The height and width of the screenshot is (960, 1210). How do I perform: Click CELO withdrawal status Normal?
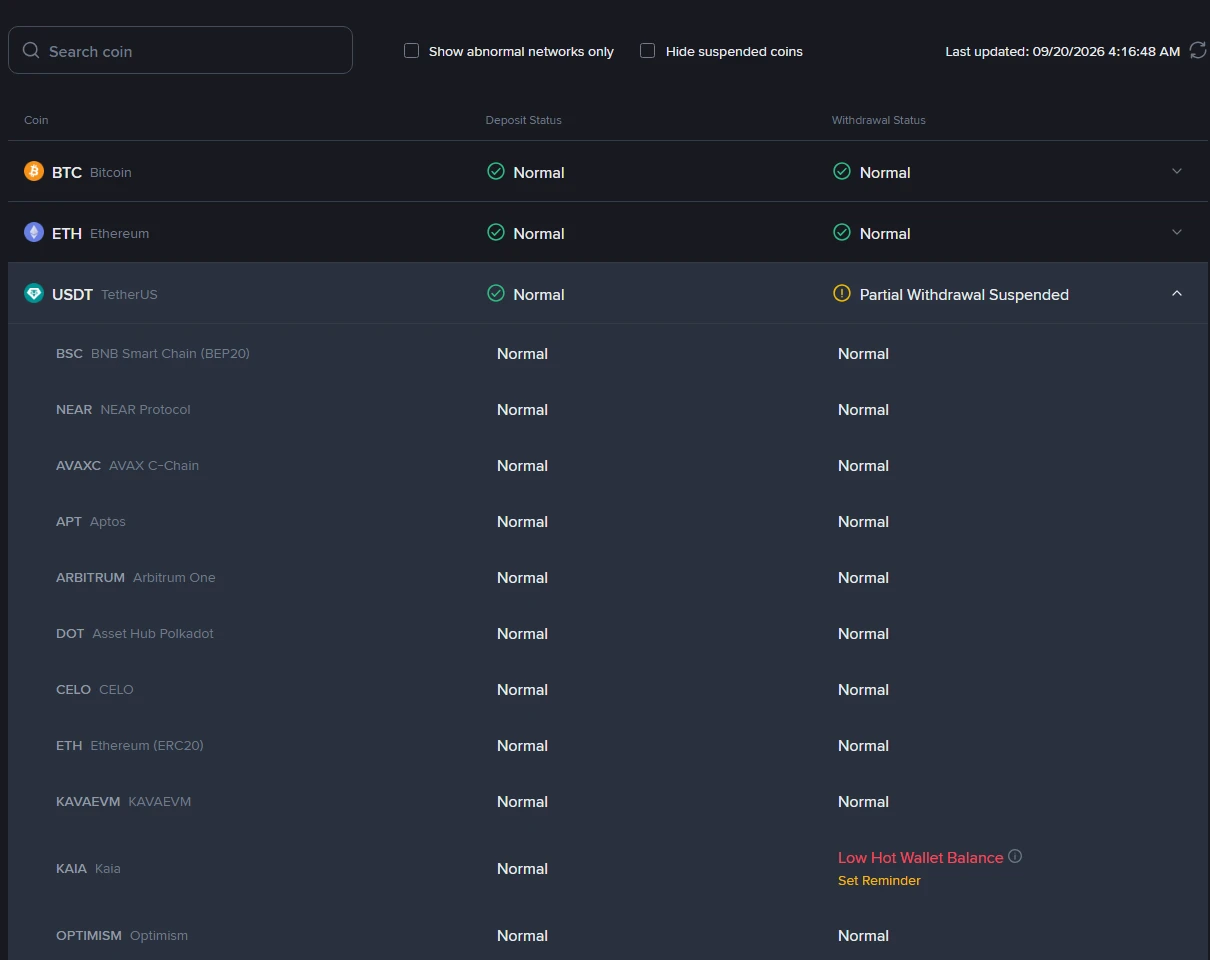[x=863, y=689]
